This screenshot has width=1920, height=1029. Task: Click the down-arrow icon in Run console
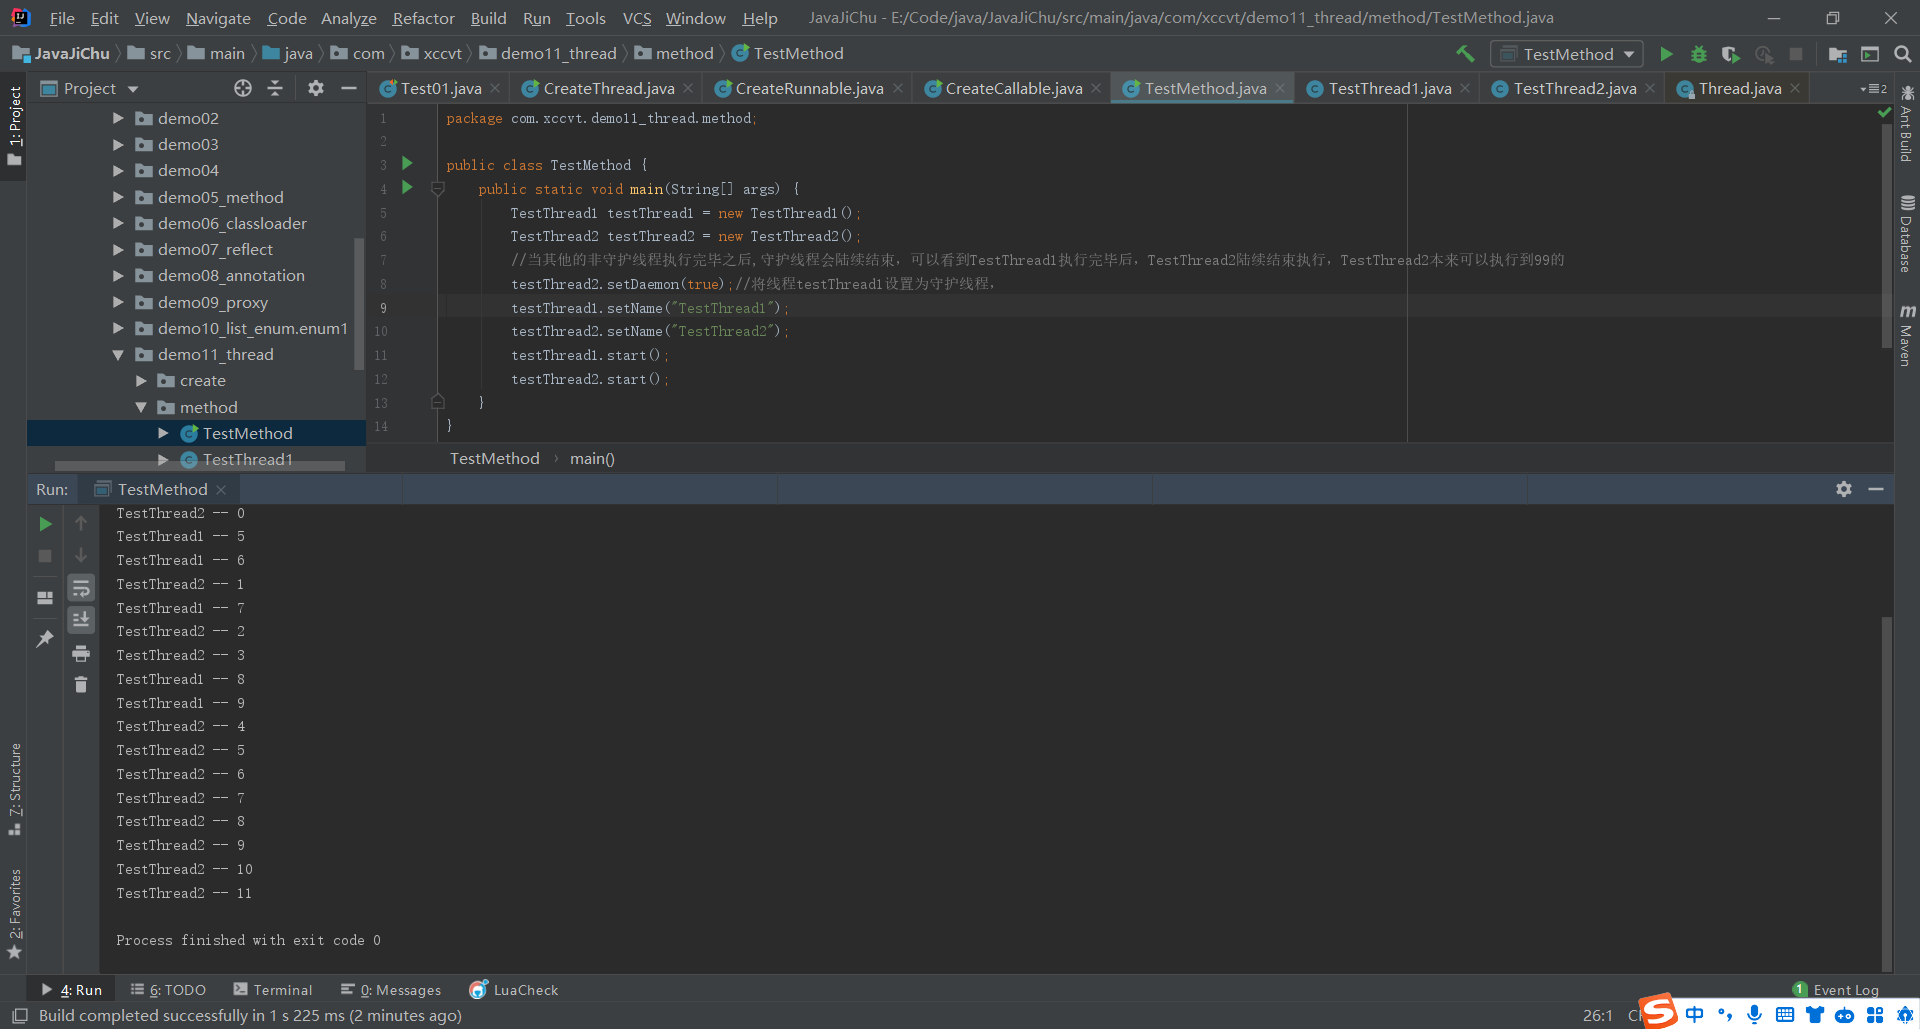[x=81, y=556]
